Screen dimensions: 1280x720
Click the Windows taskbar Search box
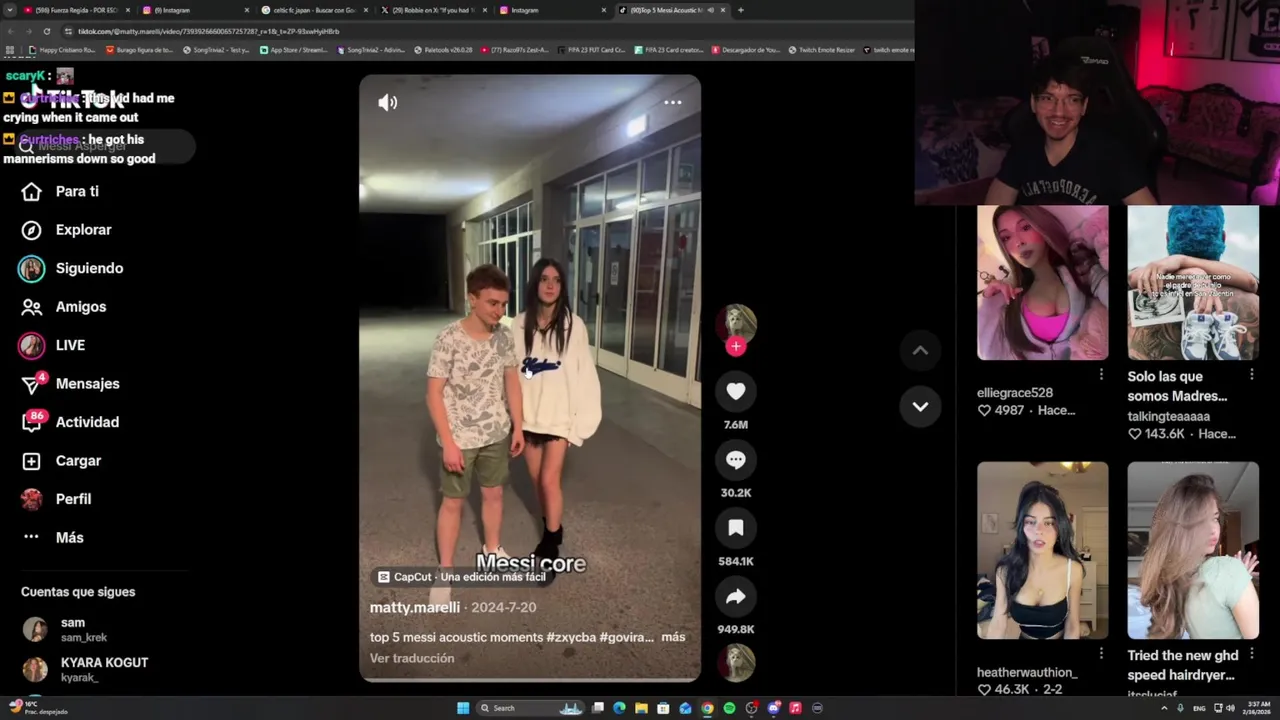coord(530,708)
